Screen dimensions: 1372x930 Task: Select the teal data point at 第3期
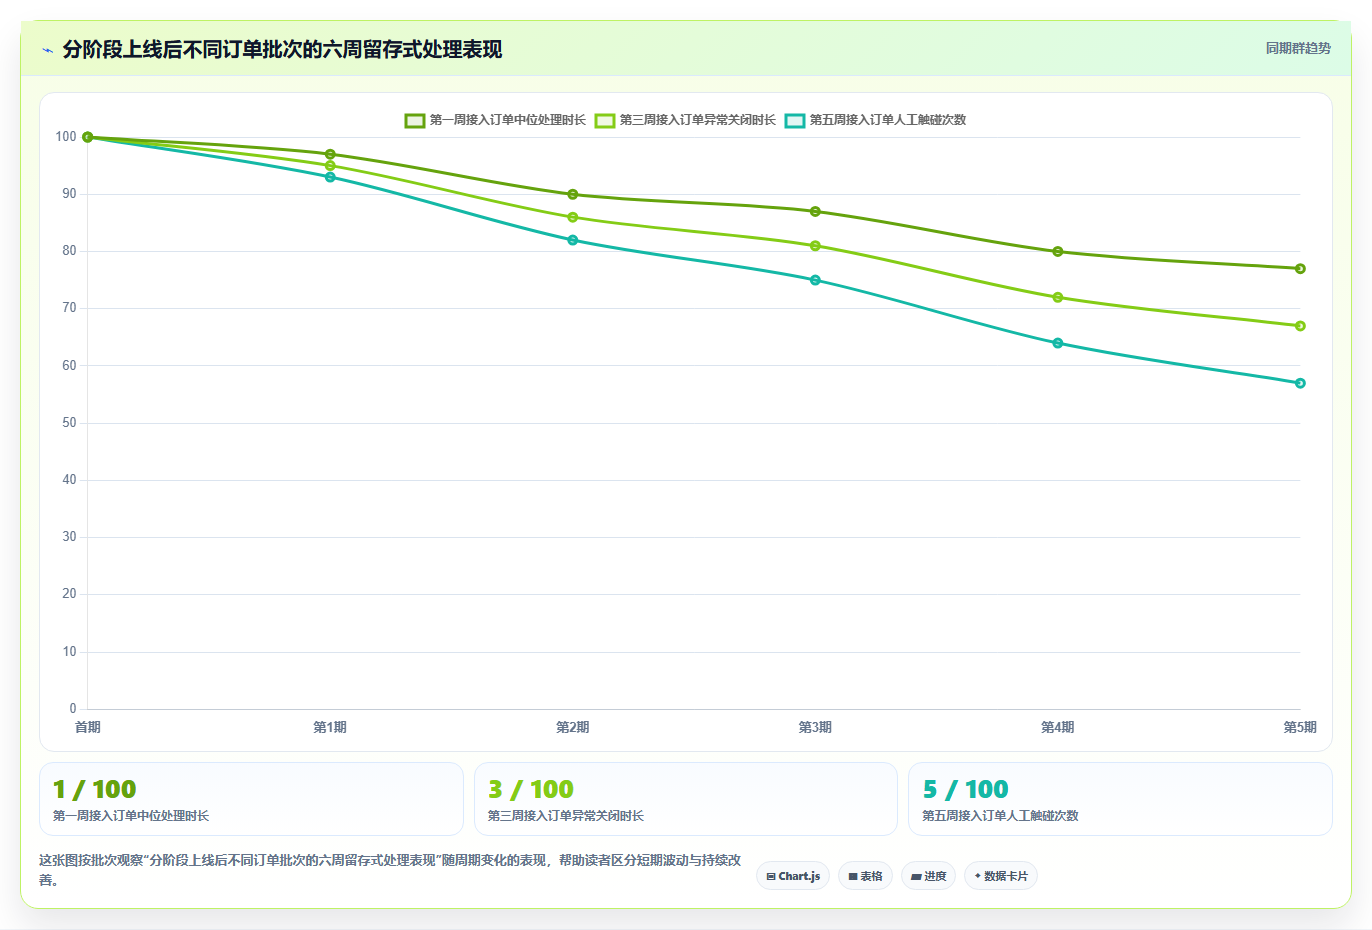815,280
